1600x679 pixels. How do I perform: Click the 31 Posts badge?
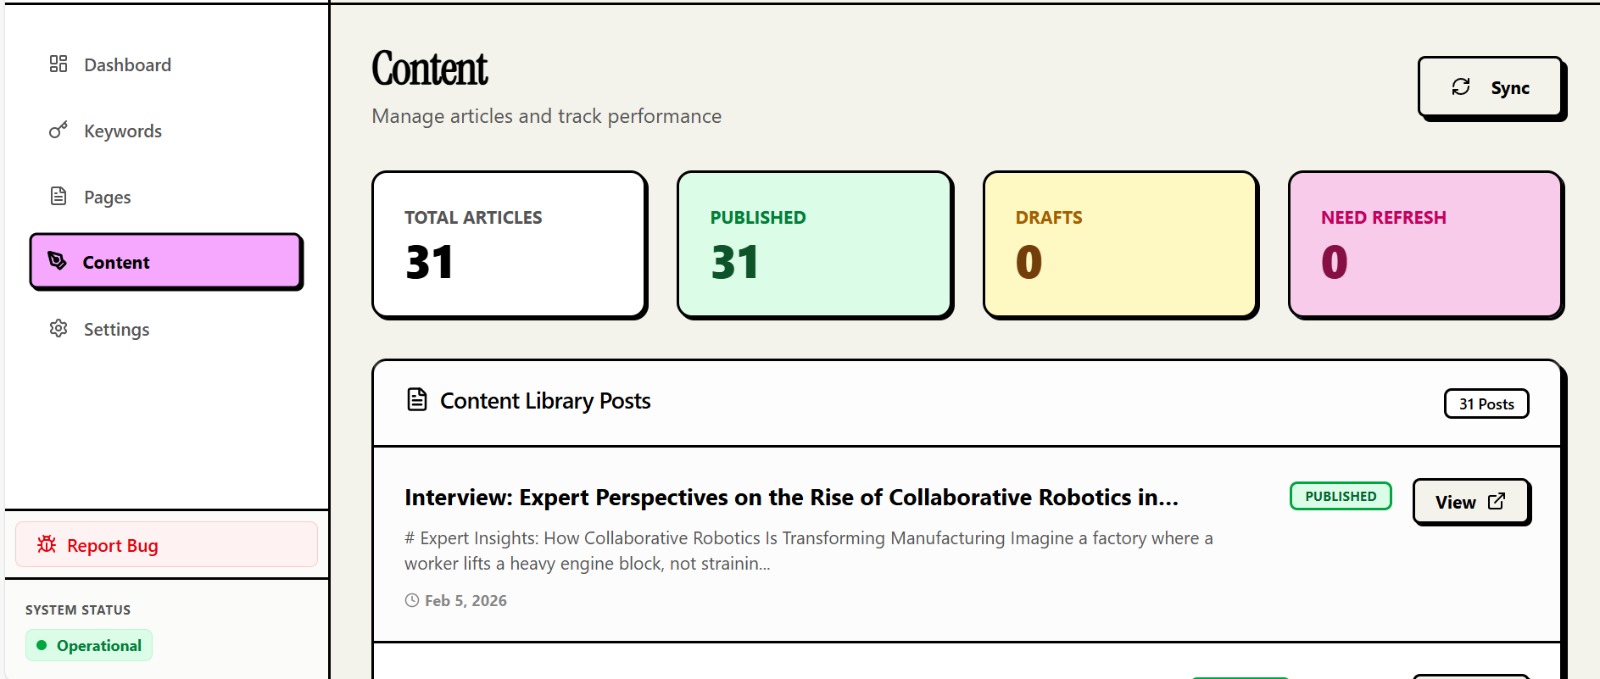[1486, 403]
